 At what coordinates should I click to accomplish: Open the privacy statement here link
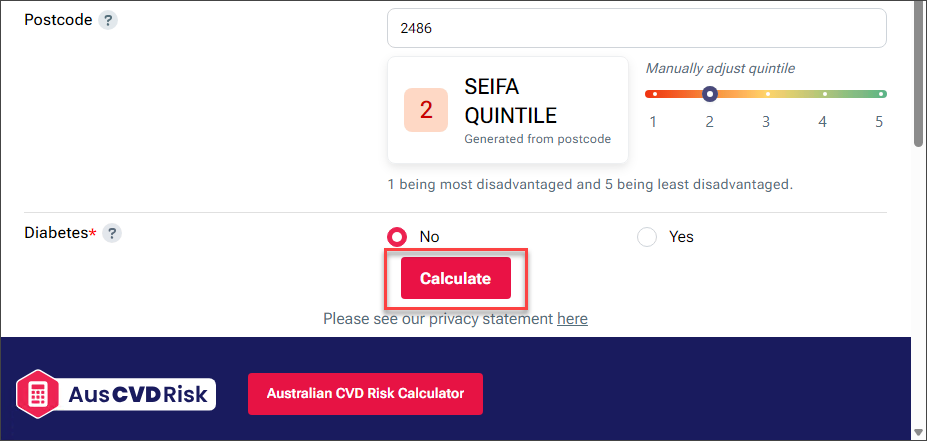tap(572, 319)
